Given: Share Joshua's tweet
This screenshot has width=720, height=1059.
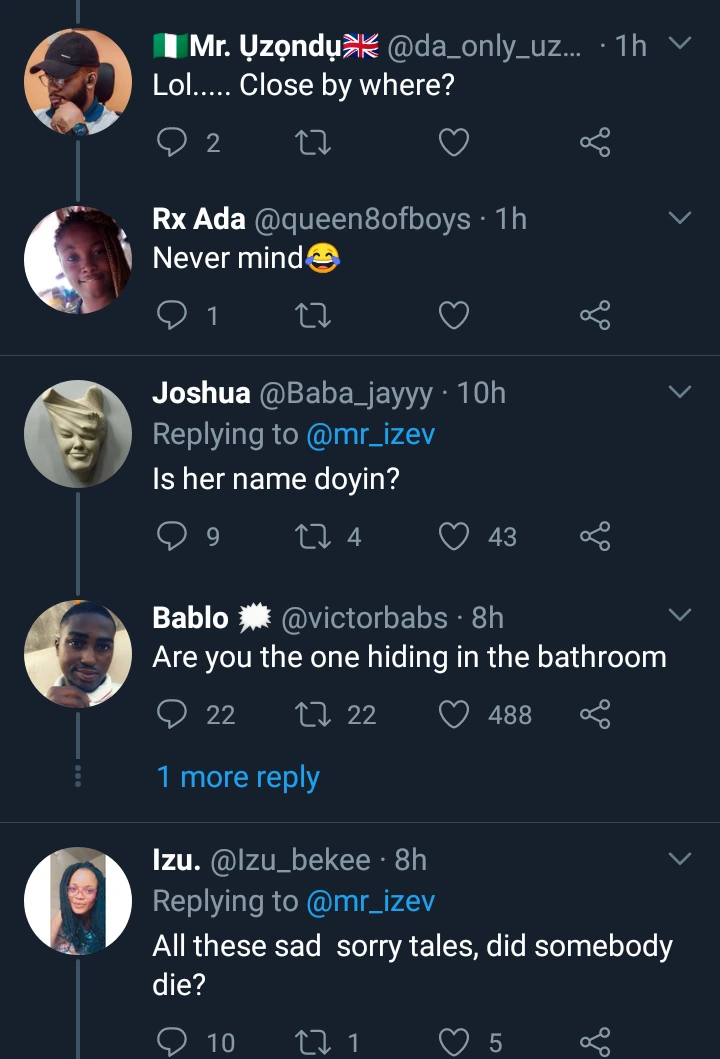Looking at the screenshot, I should pos(595,537).
